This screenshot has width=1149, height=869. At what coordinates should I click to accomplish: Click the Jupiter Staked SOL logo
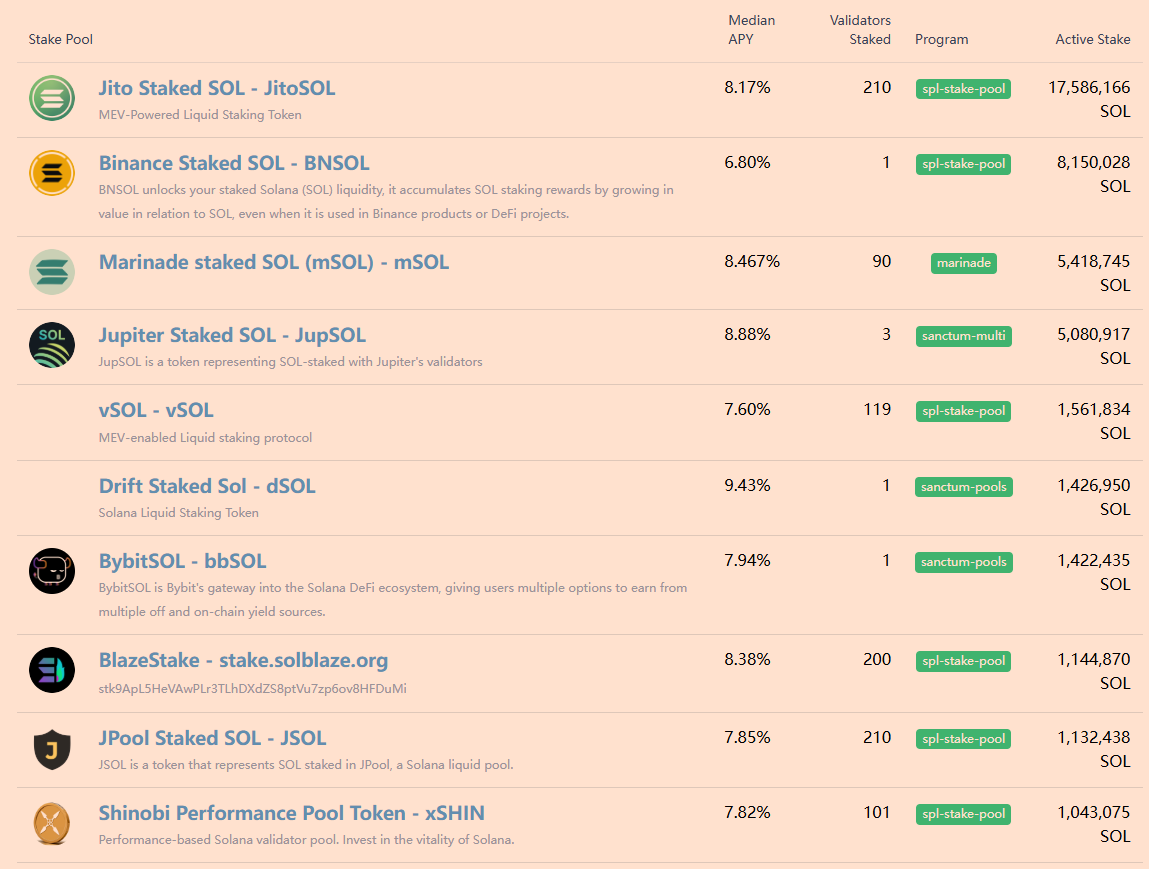52,345
